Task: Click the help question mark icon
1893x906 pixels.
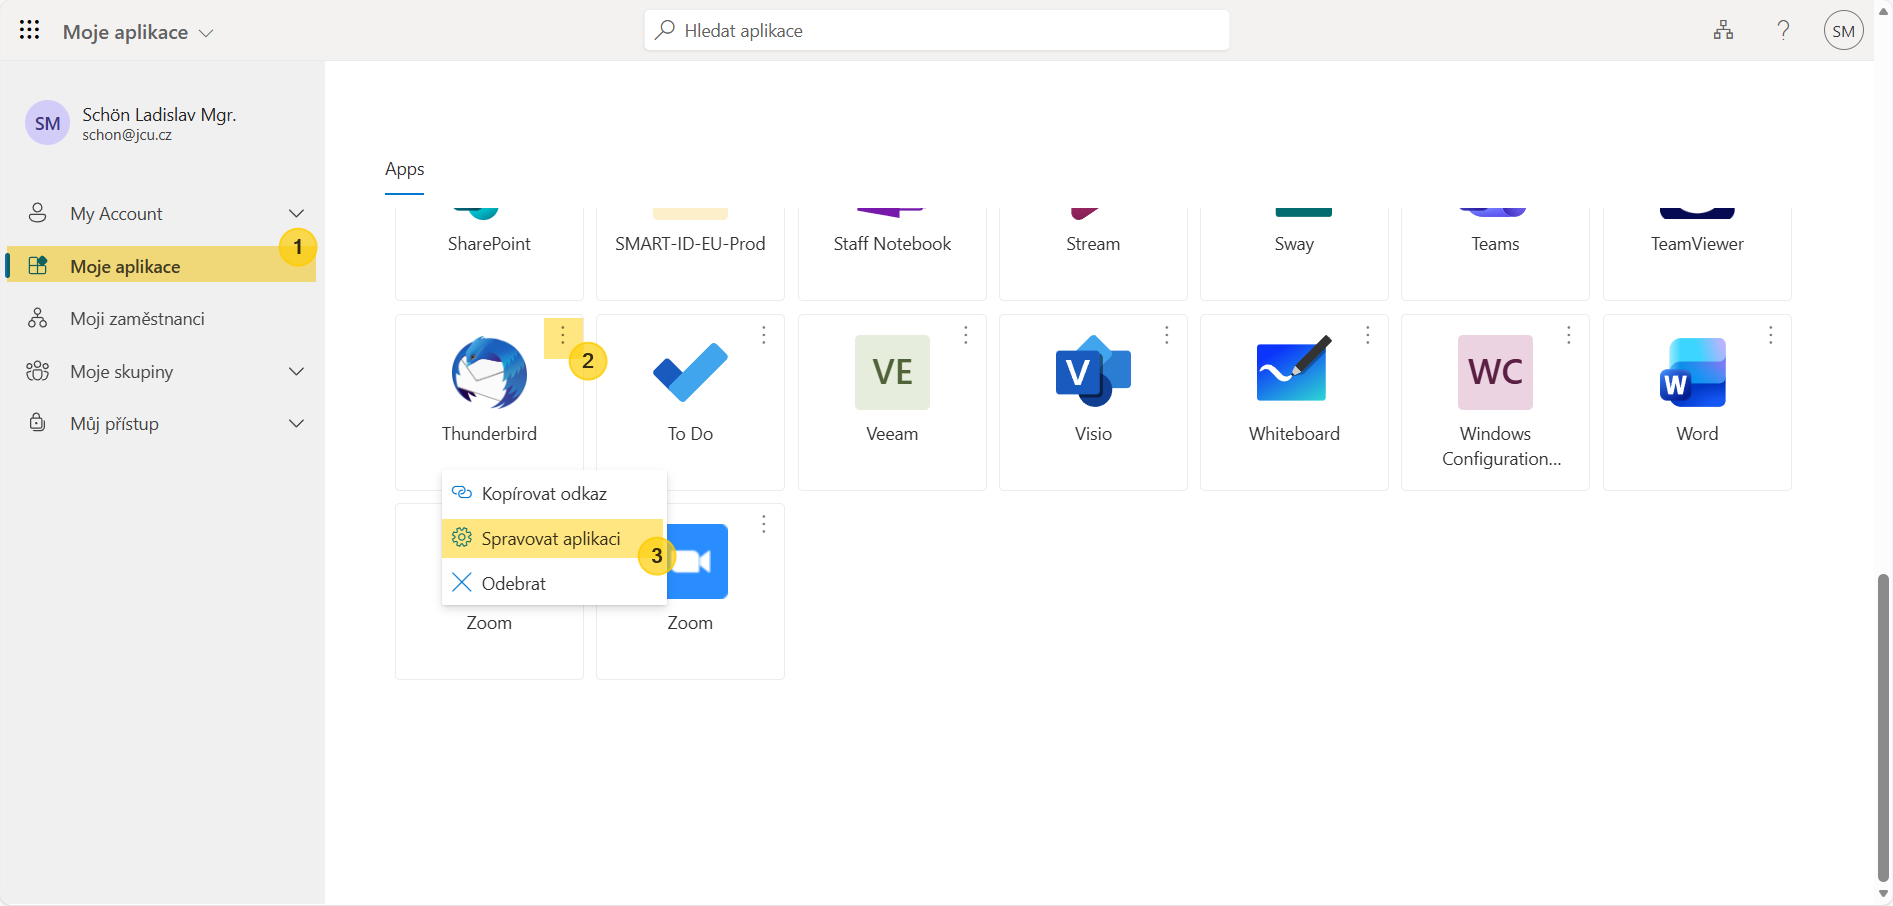Action: (x=1783, y=30)
